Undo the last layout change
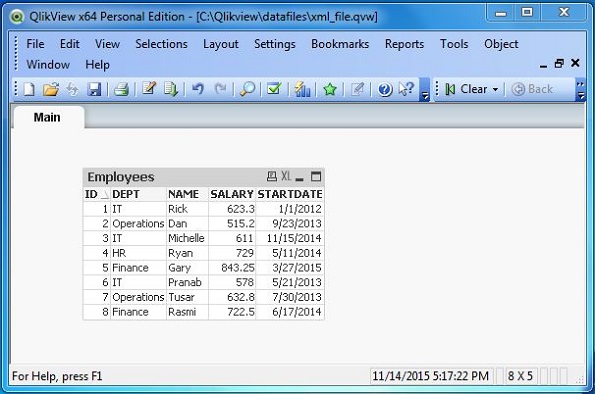The image size is (595, 394). (198, 89)
